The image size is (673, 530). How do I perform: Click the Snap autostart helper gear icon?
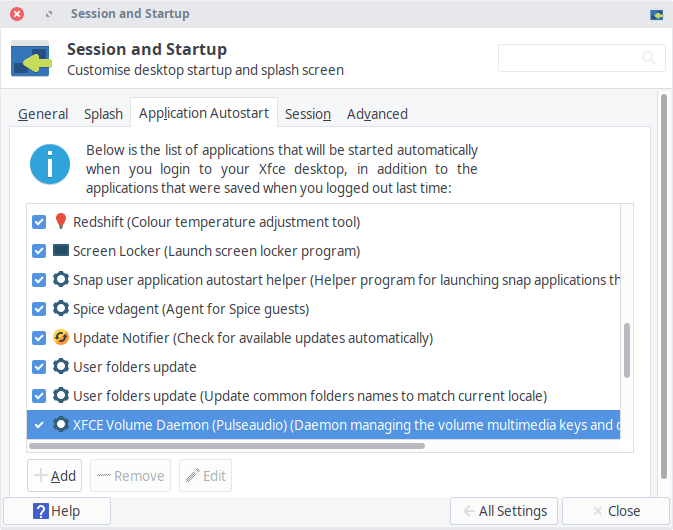pos(61,279)
